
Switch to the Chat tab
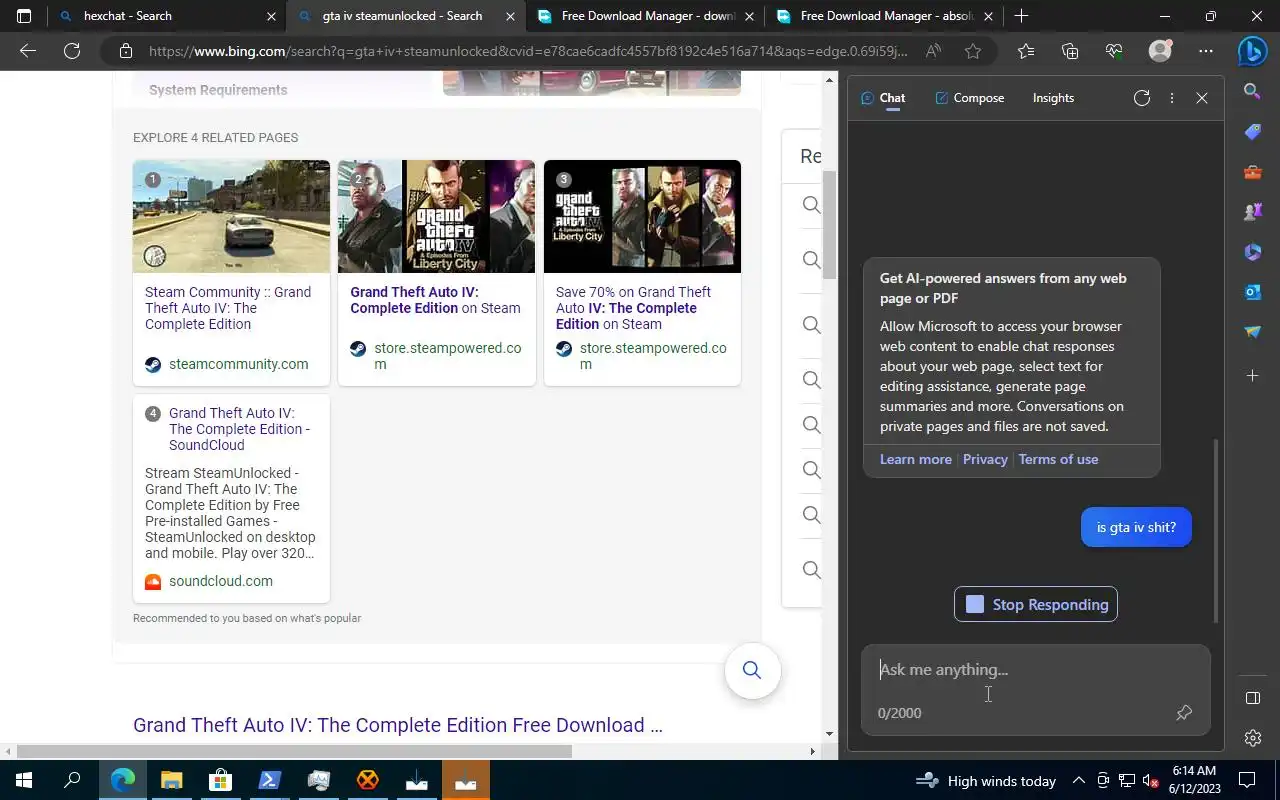pyautogui.click(x=883, y=98)
